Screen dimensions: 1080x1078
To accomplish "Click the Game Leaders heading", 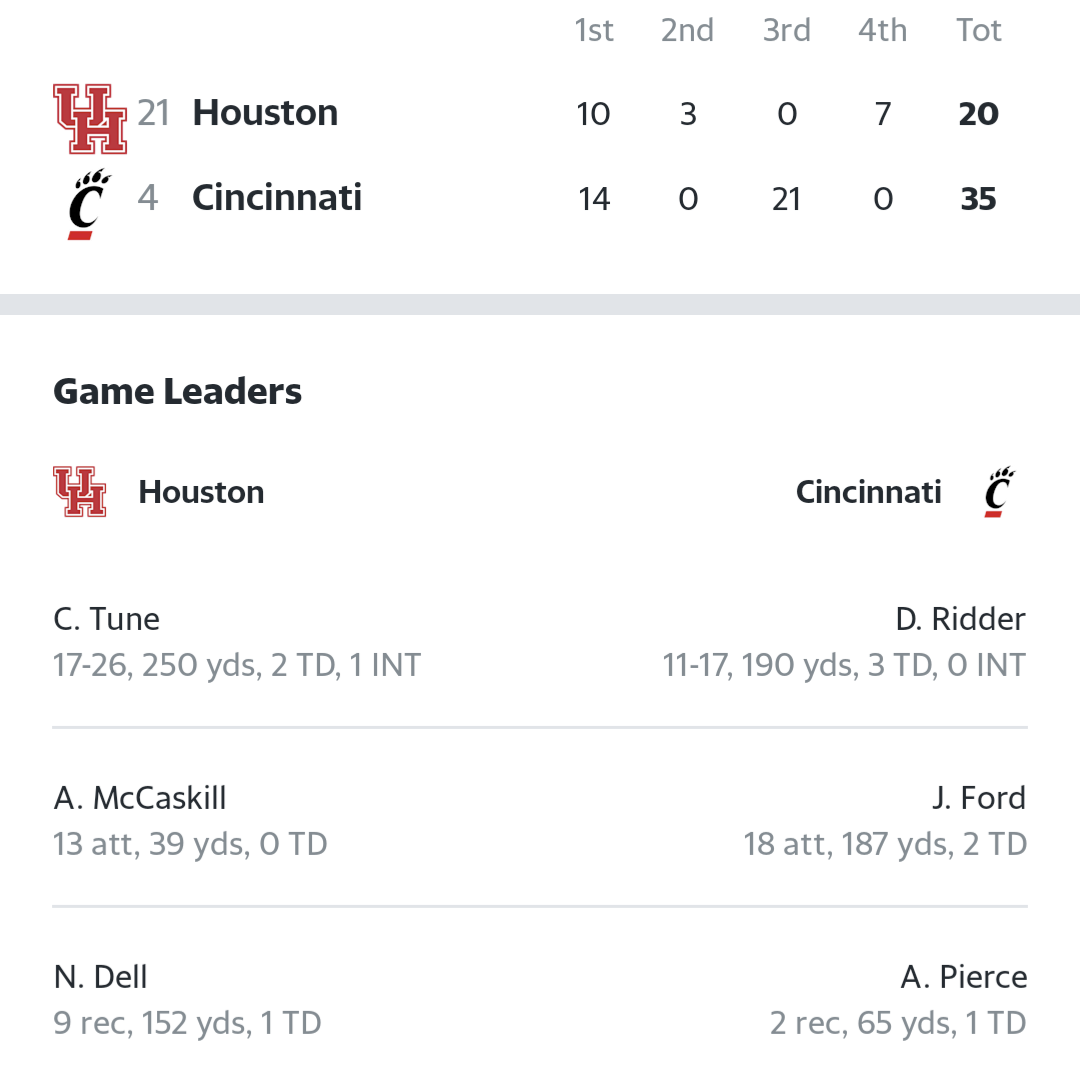I will coord(178,391).
